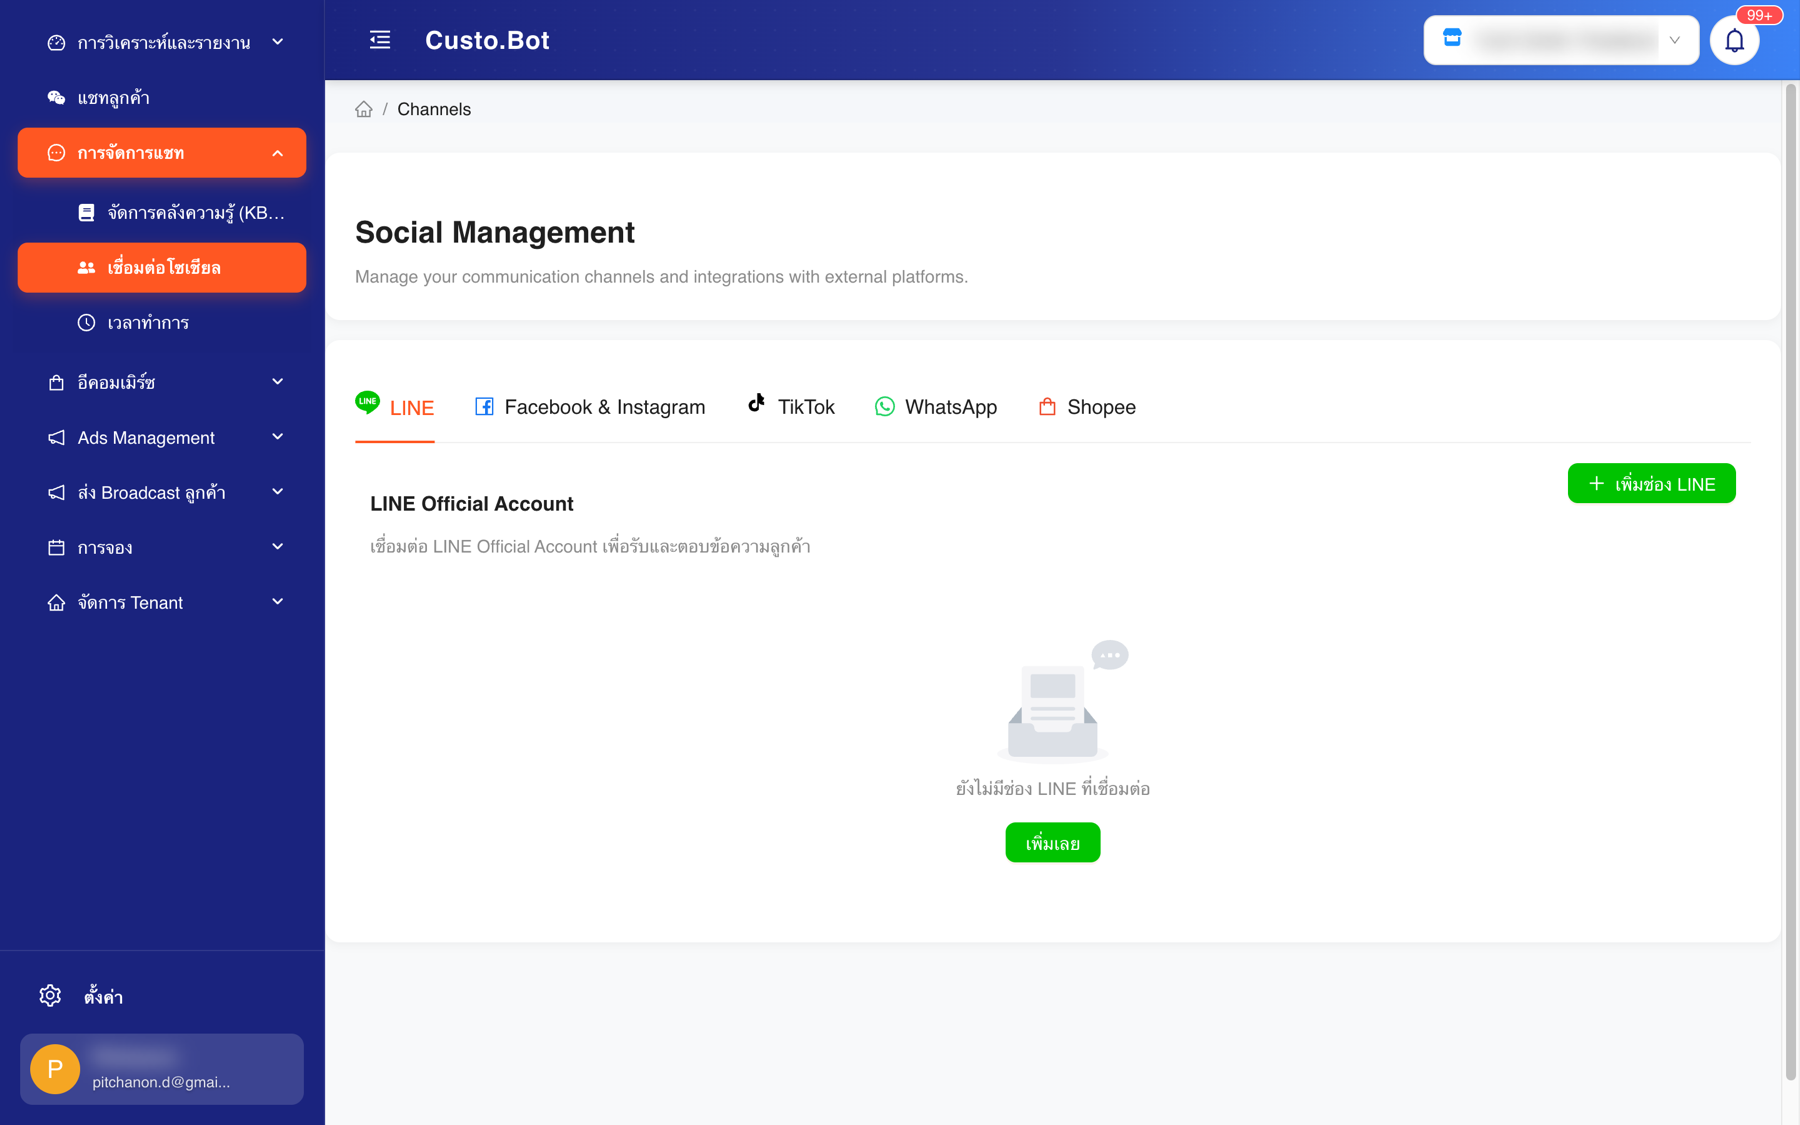Click the blue store icon in tenant selector
The height and width of the screenshot is (1125, 1800).
click(1453, 39)
